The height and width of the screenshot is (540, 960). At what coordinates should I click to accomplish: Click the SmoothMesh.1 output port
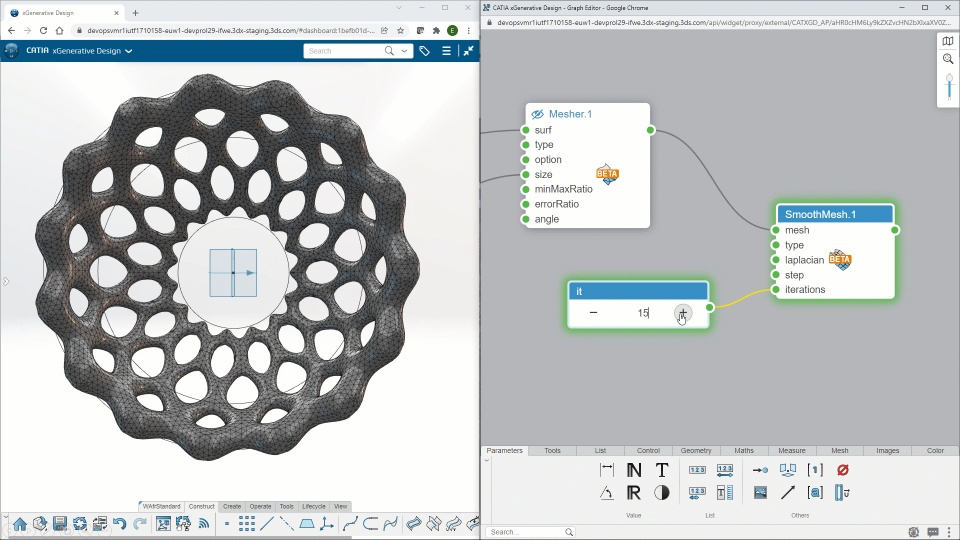pyautogui.click(x=895, y=230)
